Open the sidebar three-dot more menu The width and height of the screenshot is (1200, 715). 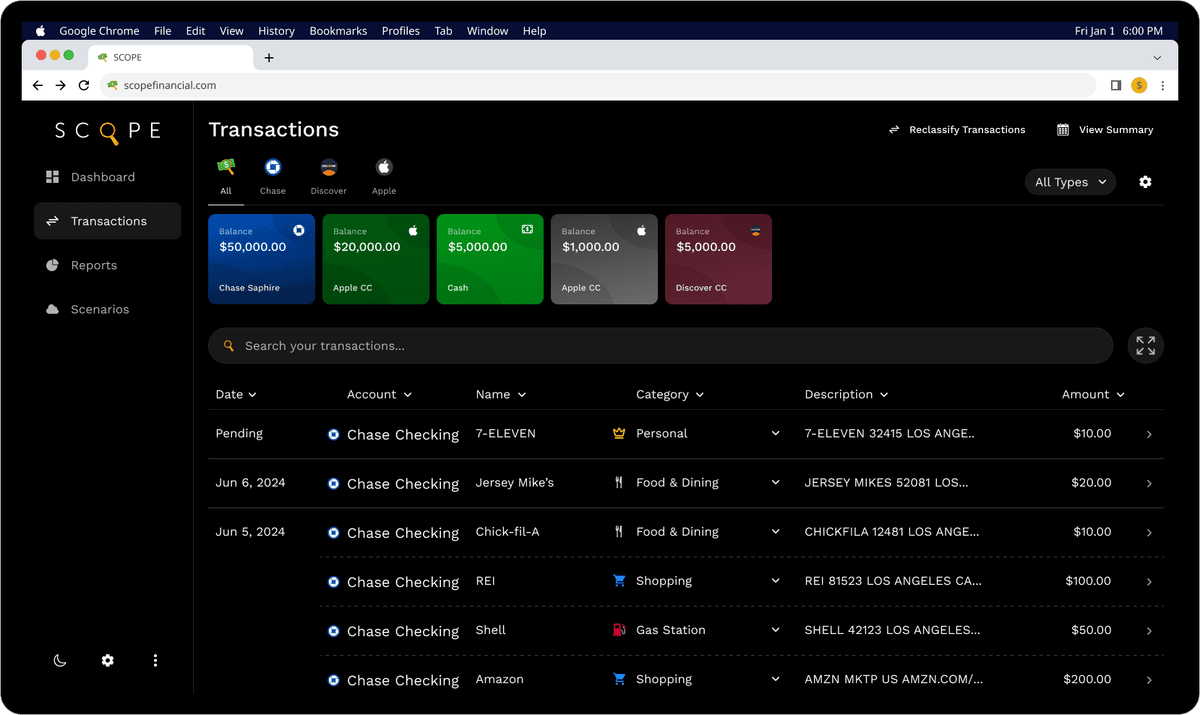coord(155,661)
